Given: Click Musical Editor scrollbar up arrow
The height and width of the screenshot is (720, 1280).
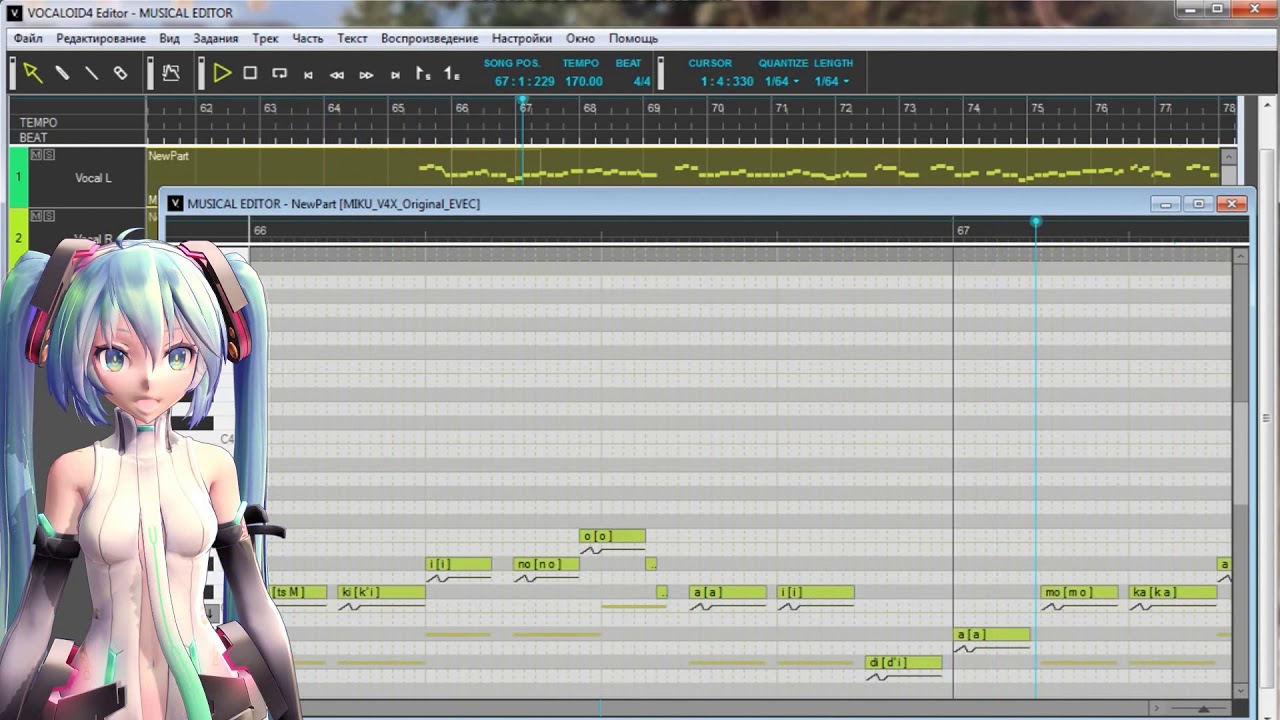Looking at the screenshot, I should point(1240,257).
